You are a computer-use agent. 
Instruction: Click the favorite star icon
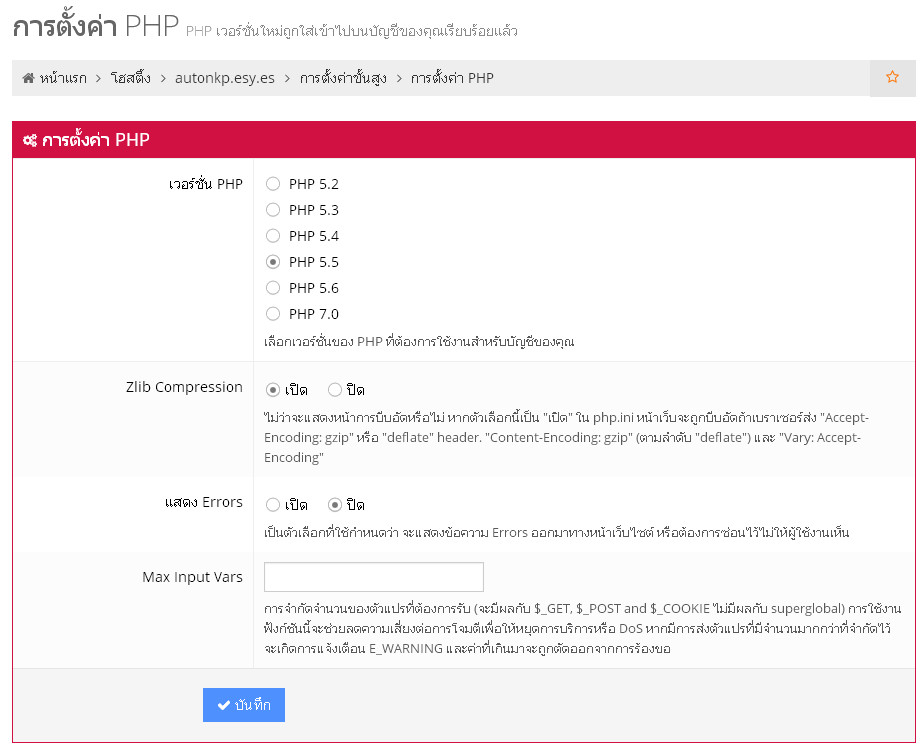[892, 77]
